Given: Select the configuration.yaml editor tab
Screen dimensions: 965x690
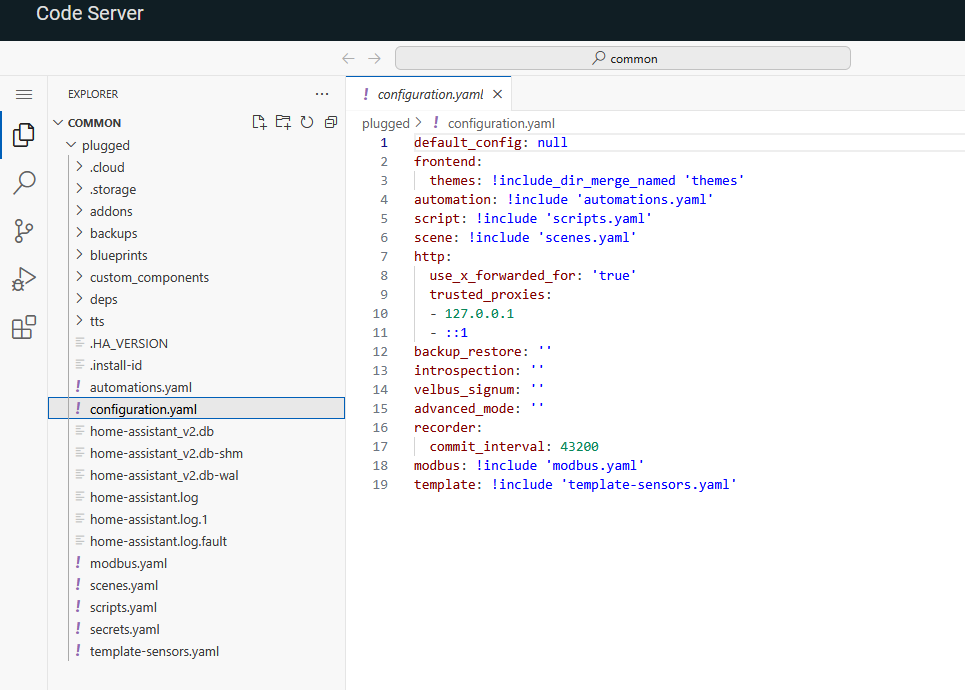Looking at the screenshot, I should [430, 94].
